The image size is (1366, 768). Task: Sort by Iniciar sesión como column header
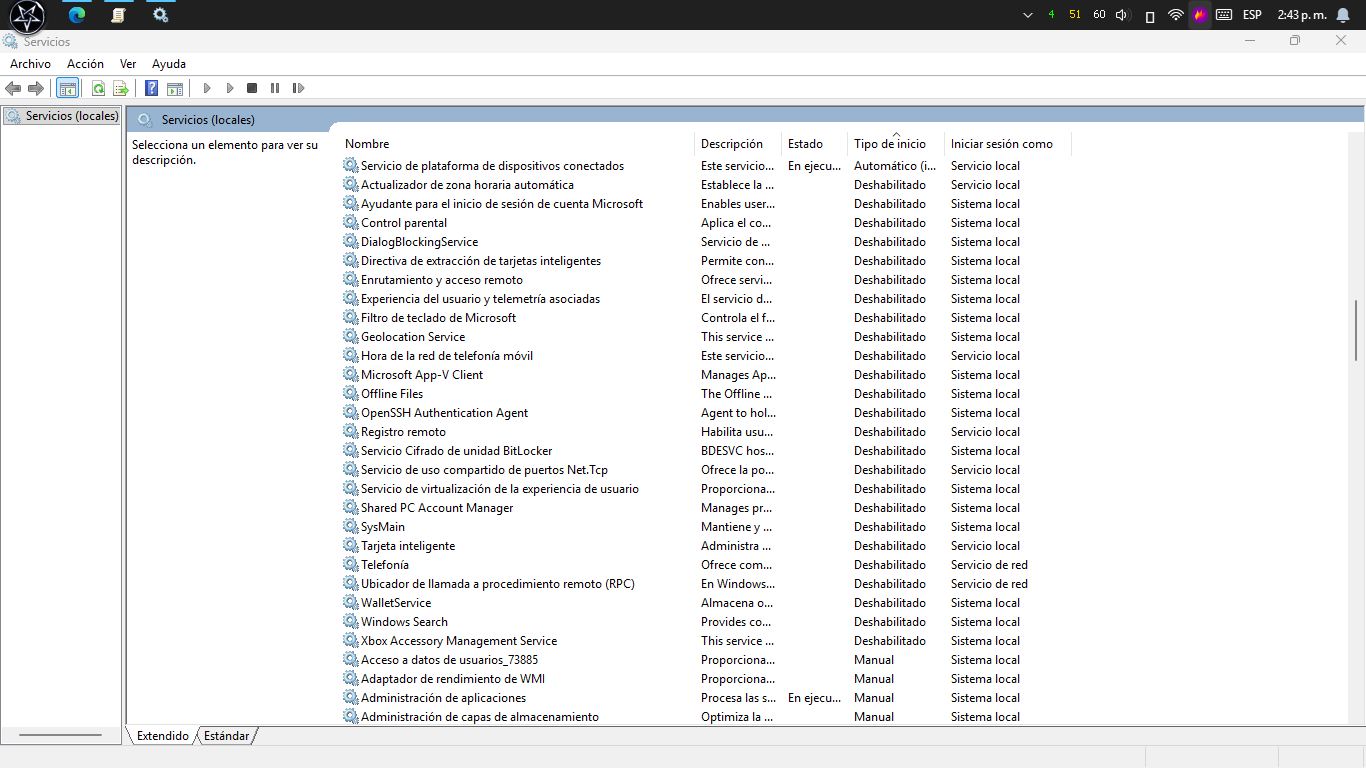1008,144
